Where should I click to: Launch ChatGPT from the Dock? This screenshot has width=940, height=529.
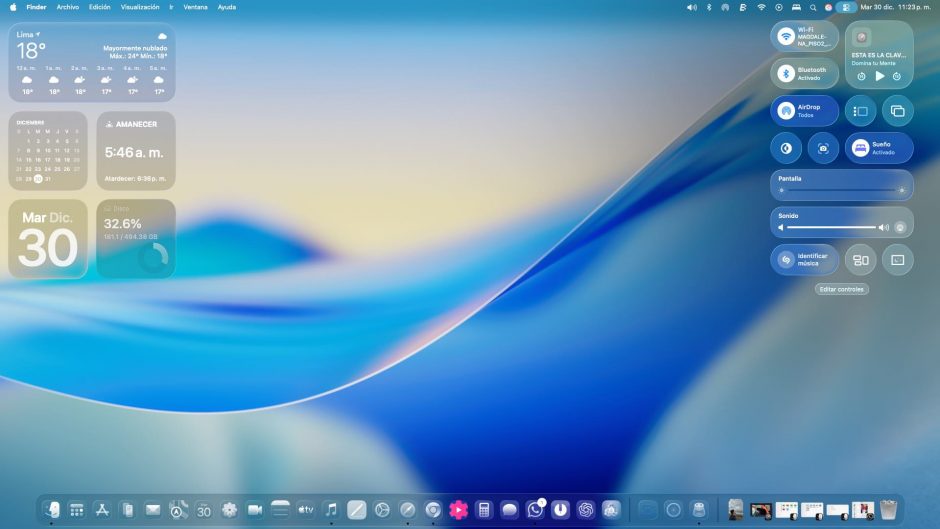click(586, 510)
